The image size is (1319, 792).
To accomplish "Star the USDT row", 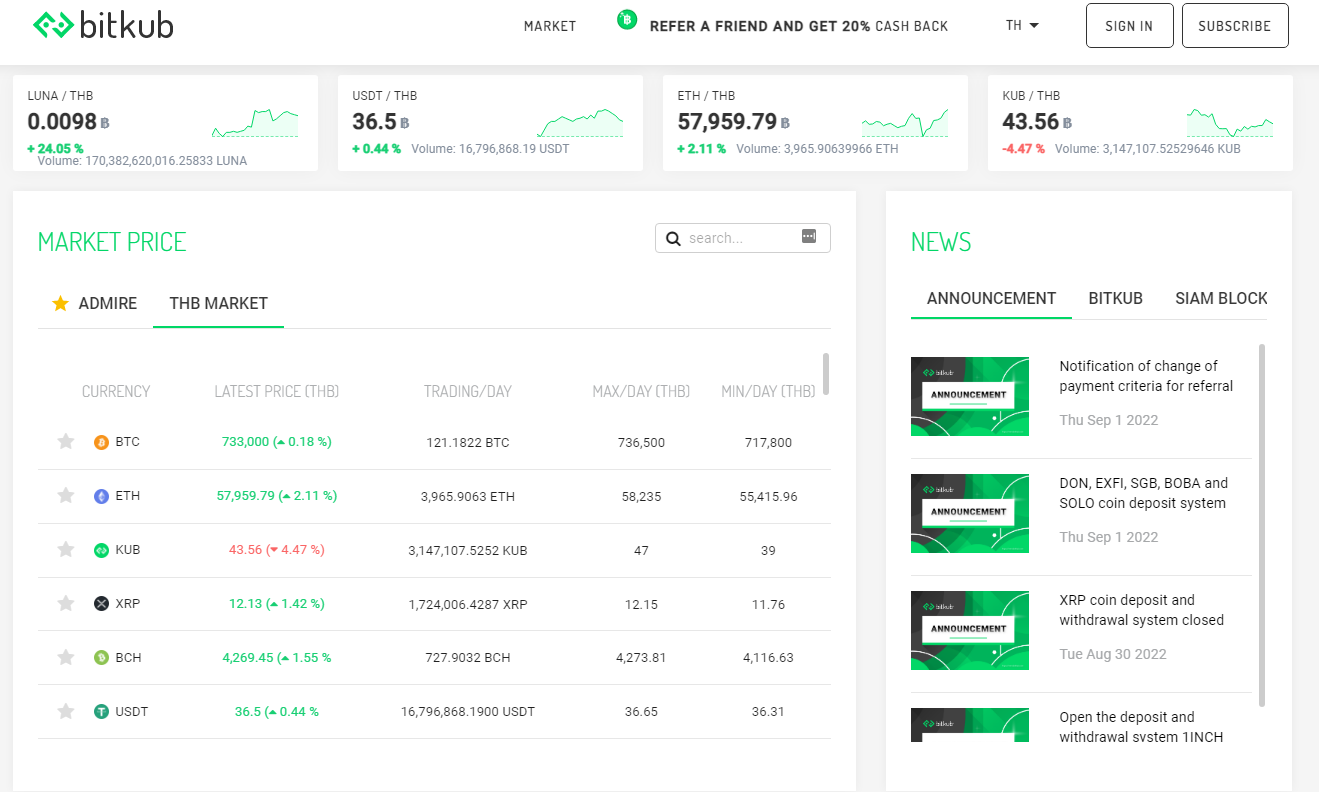I will tap(66, 711).
